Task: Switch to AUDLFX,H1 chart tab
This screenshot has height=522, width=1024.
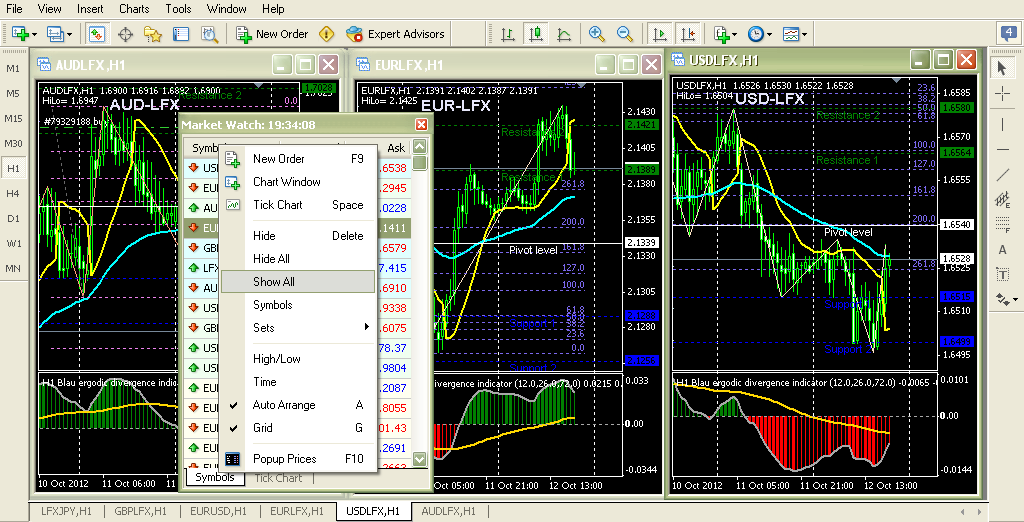Action: (x=448, y=511)
